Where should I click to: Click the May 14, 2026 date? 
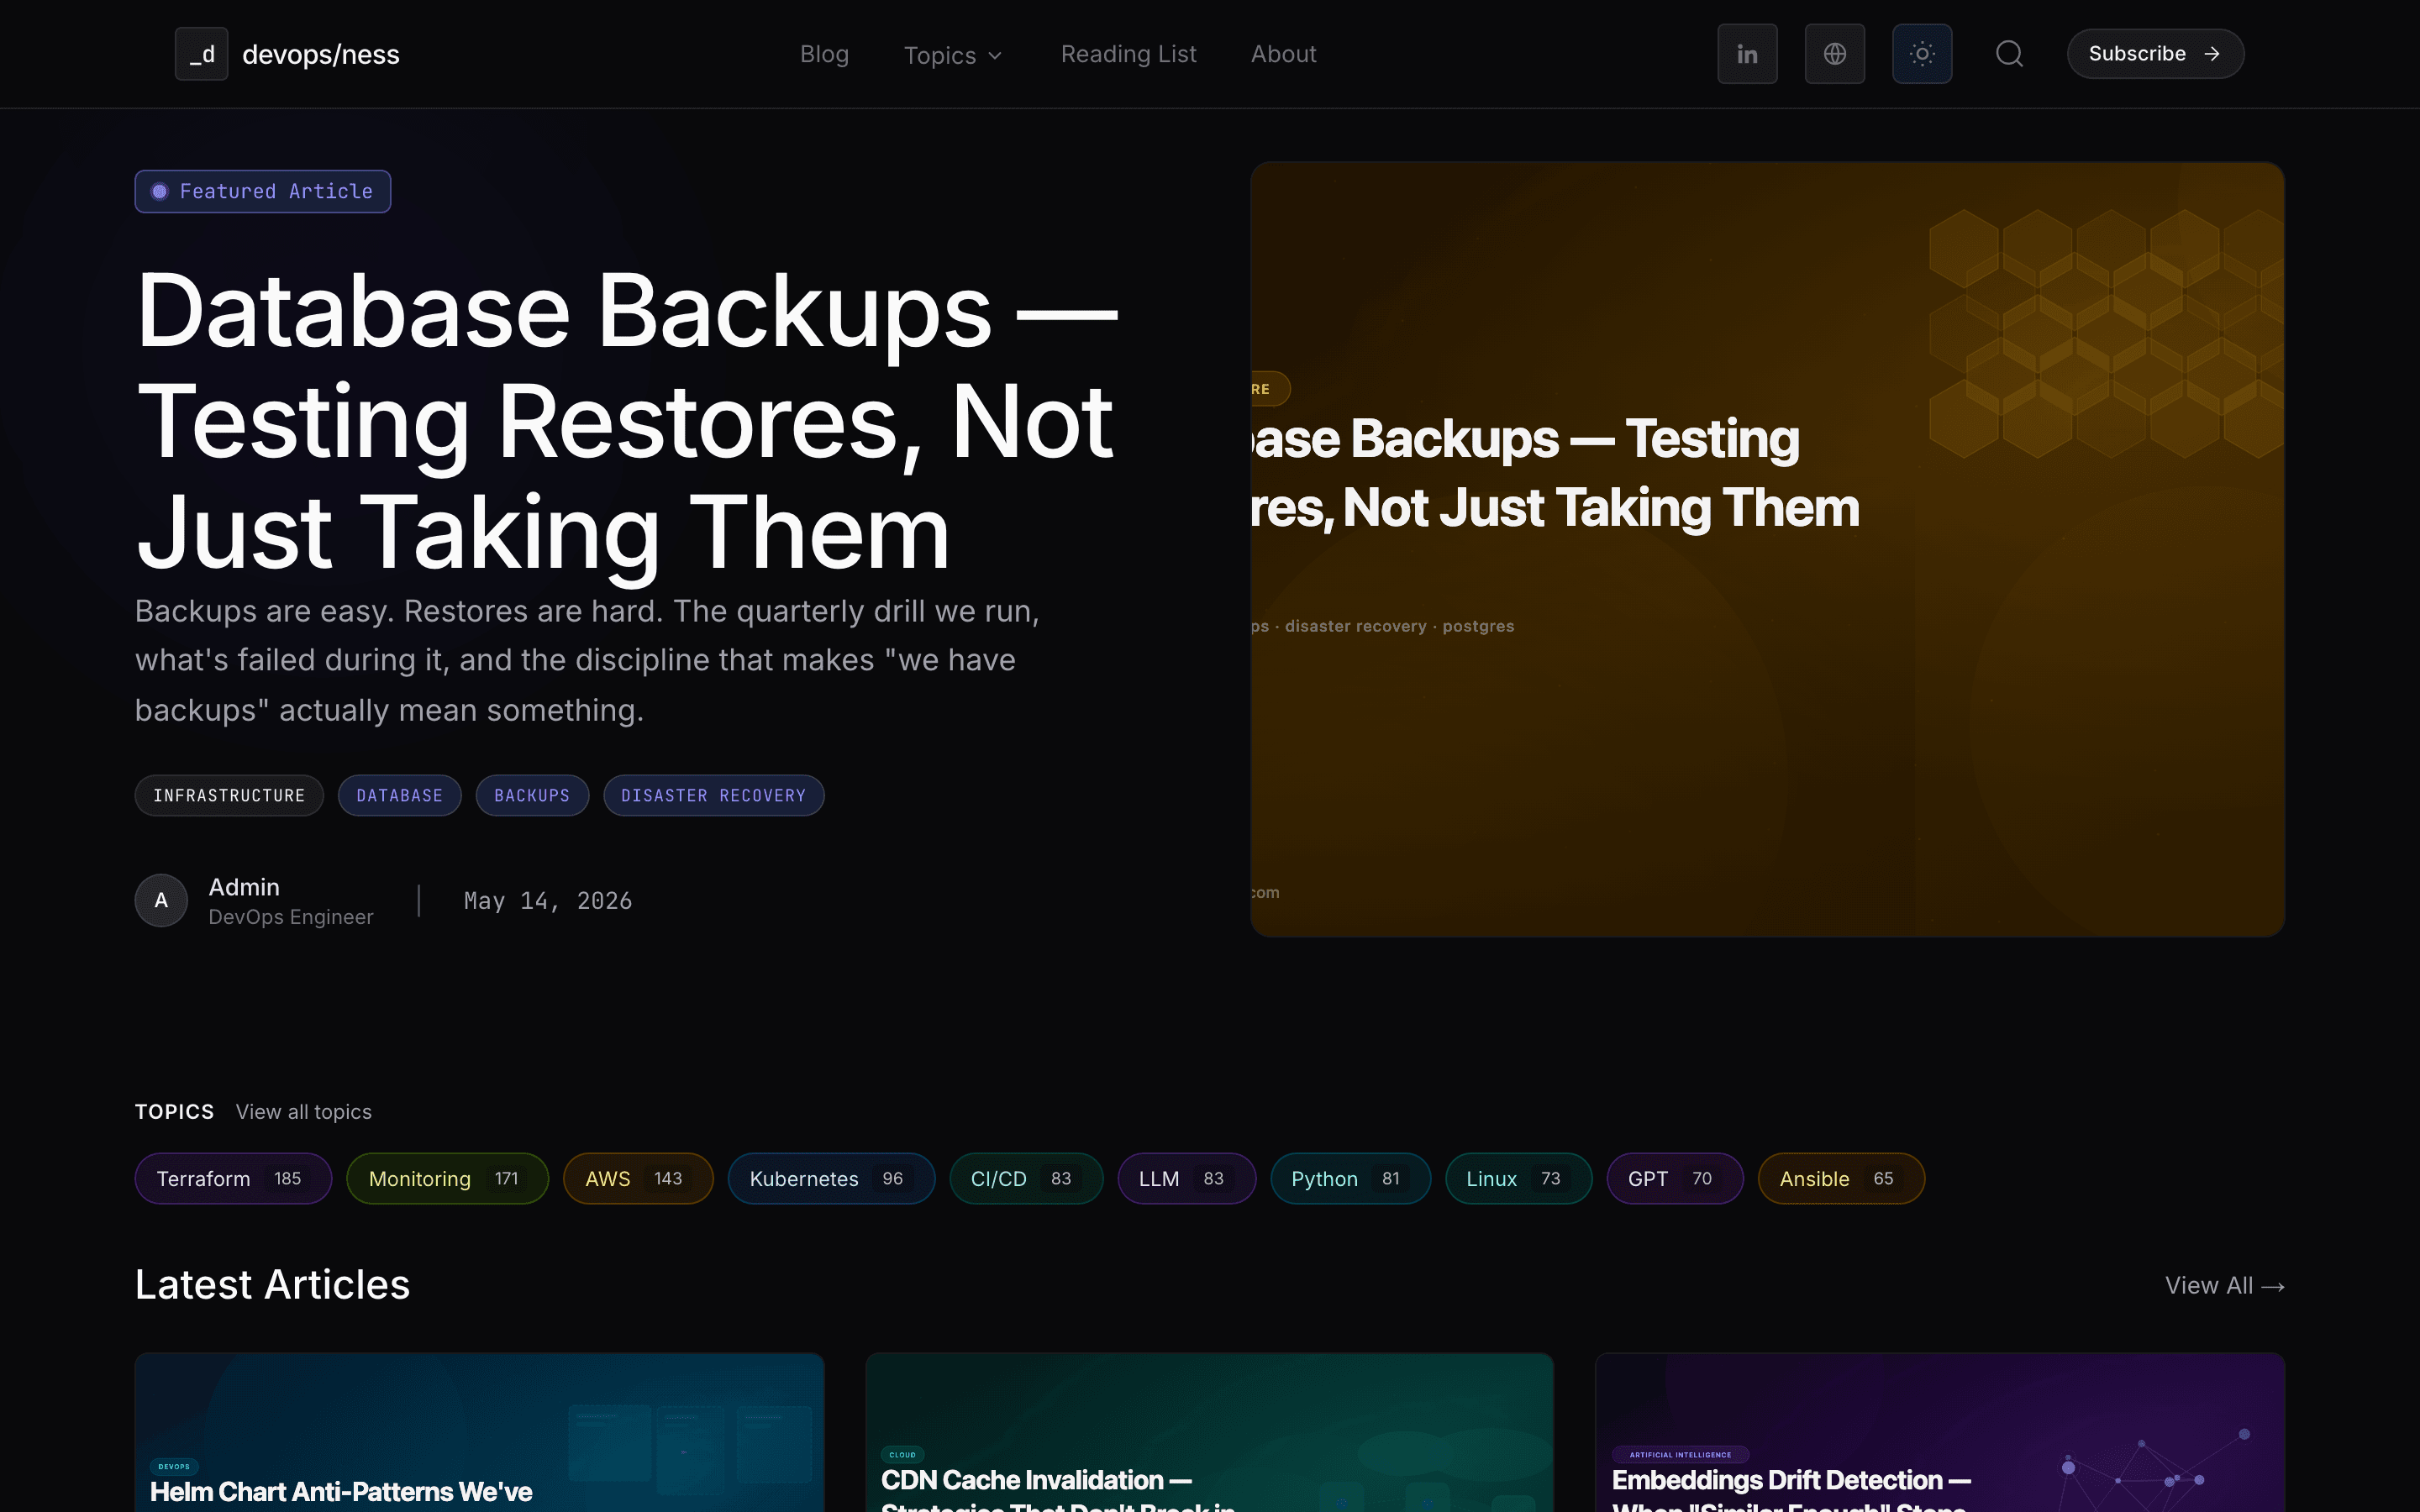pos(548,901)
